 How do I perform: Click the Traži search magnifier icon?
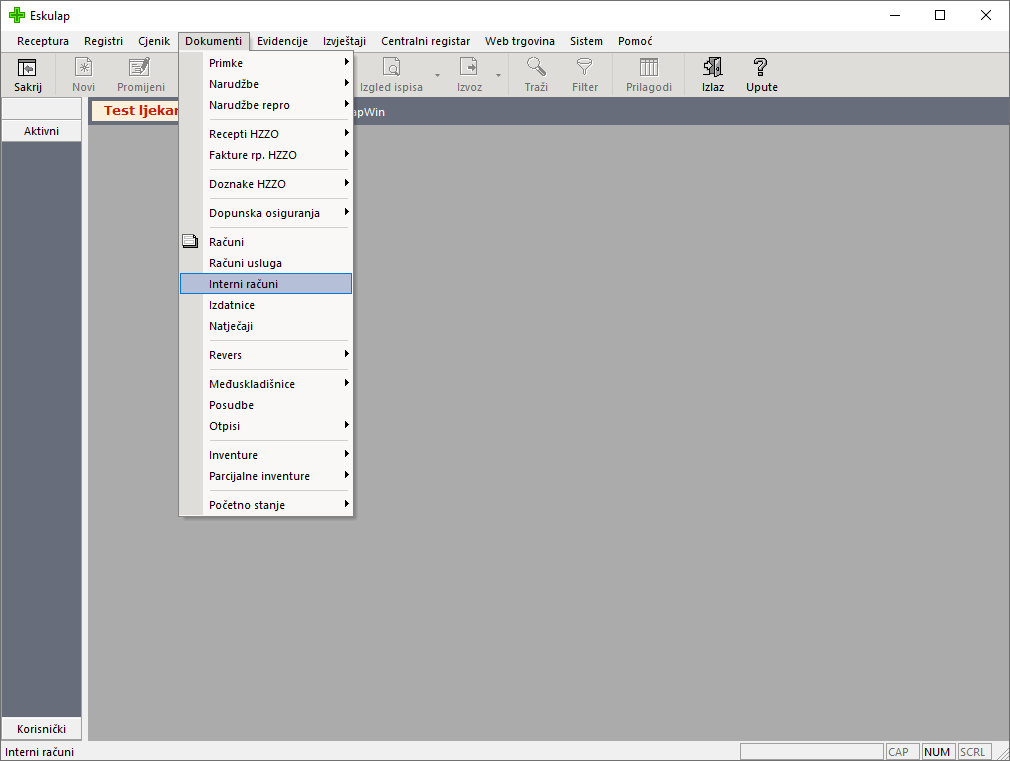(x=537, y=68)
